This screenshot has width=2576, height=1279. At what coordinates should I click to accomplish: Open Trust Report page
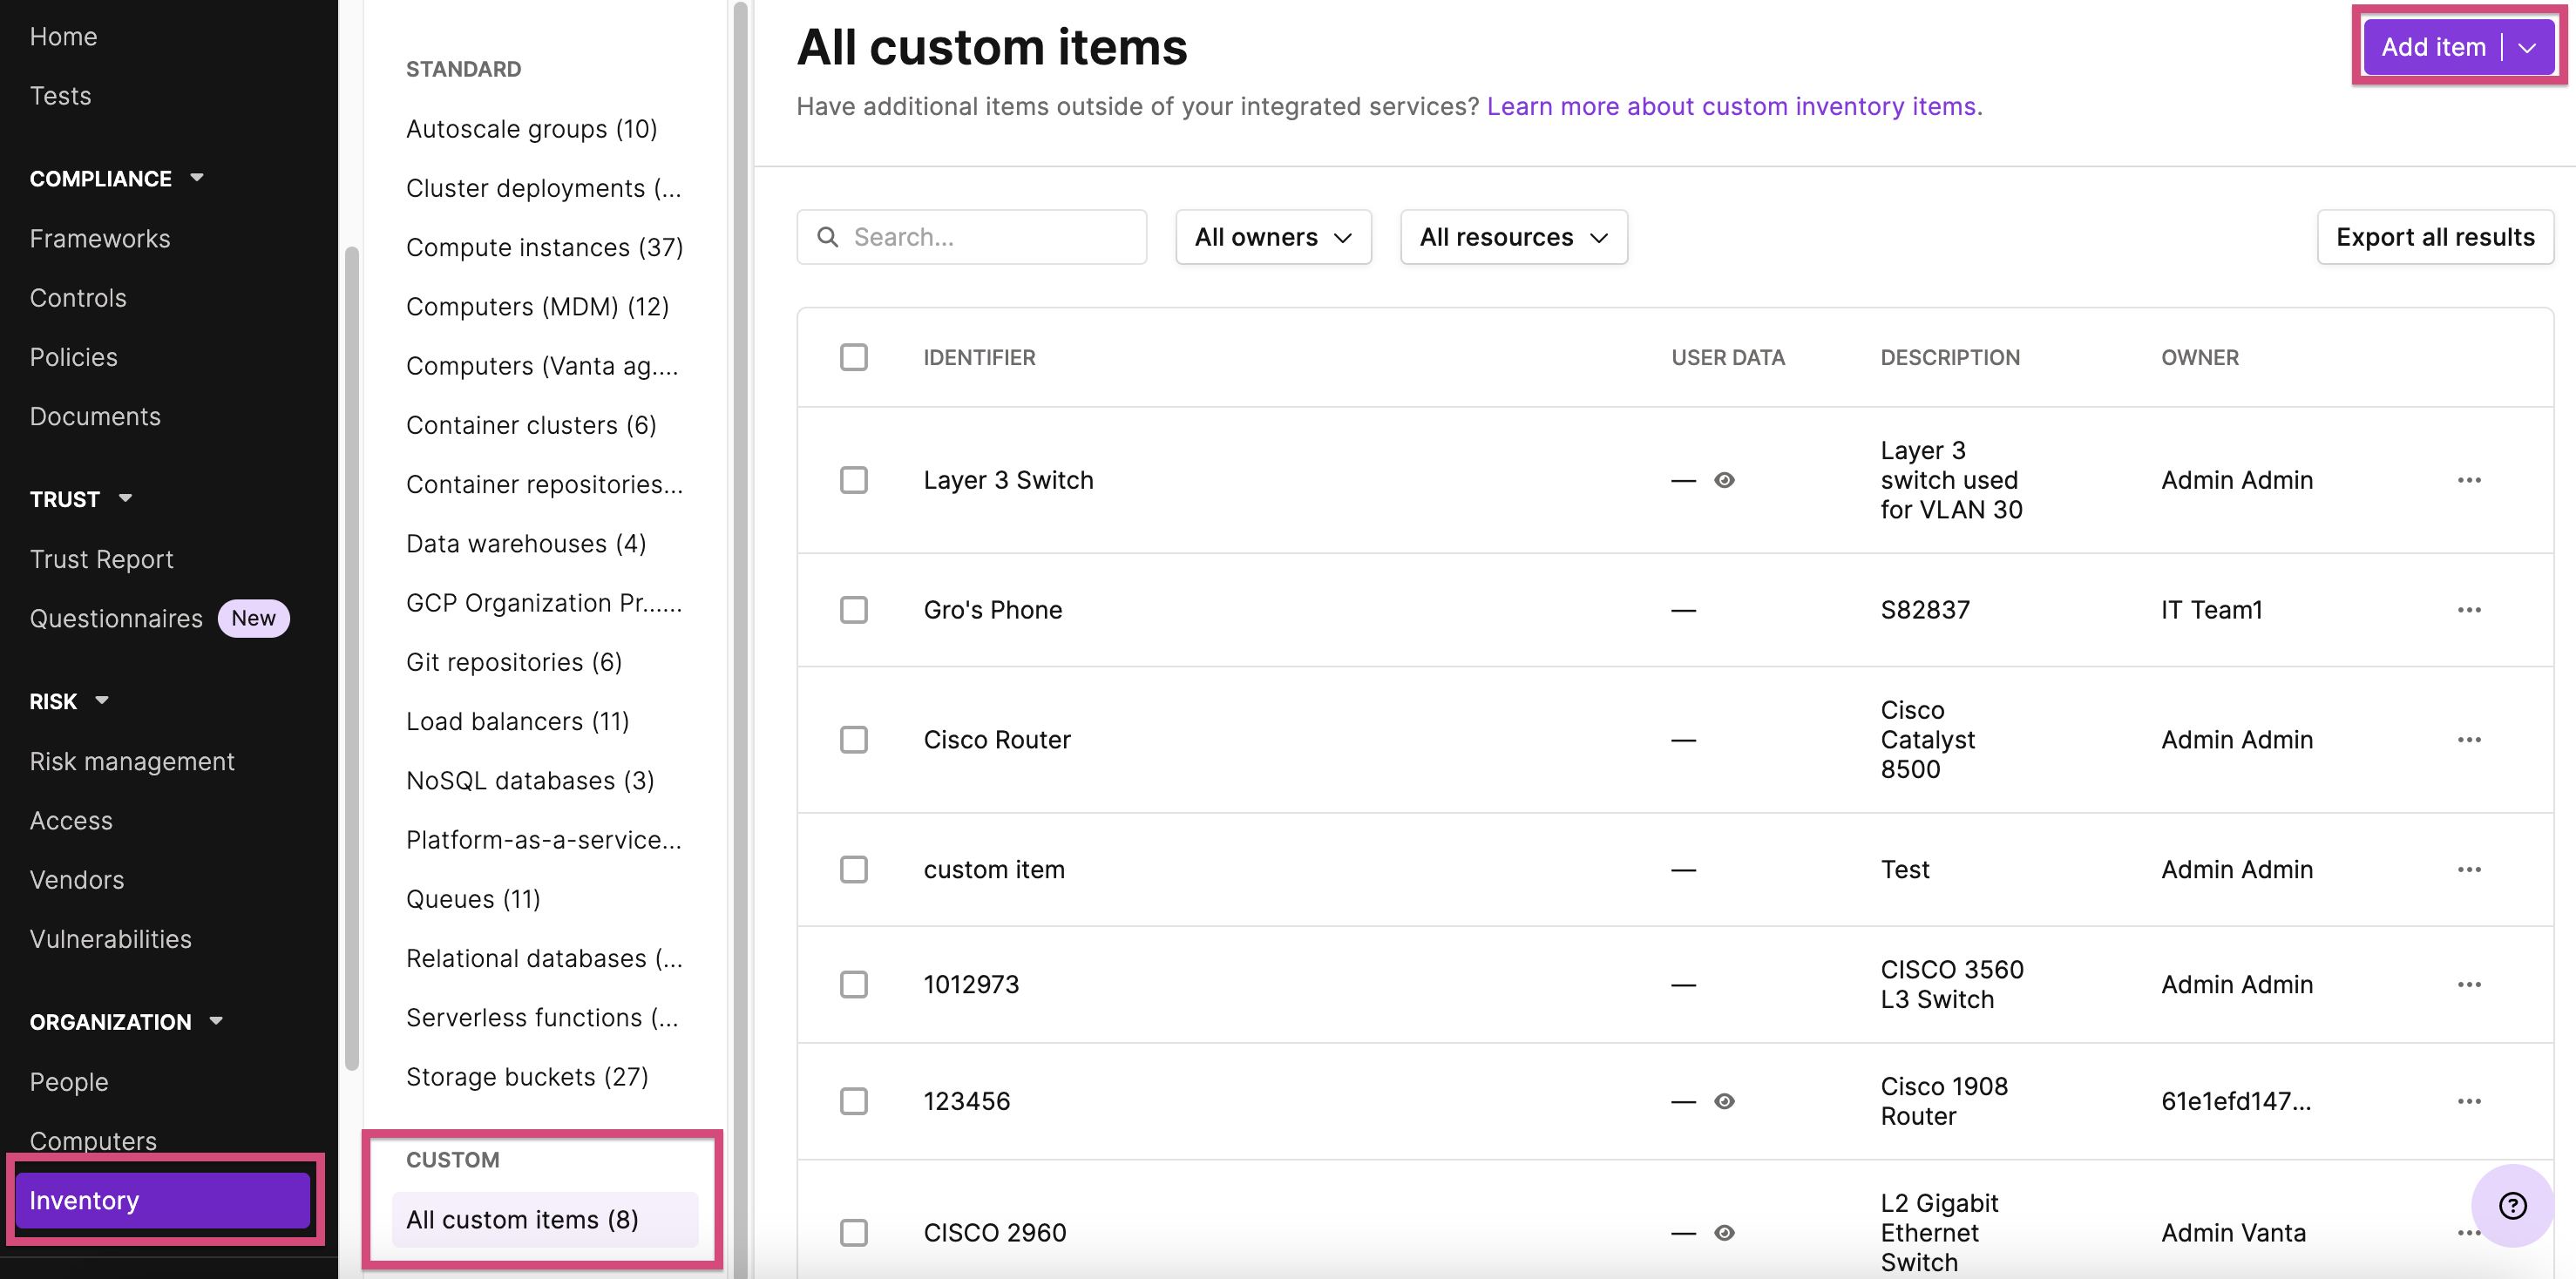(101, 559)
